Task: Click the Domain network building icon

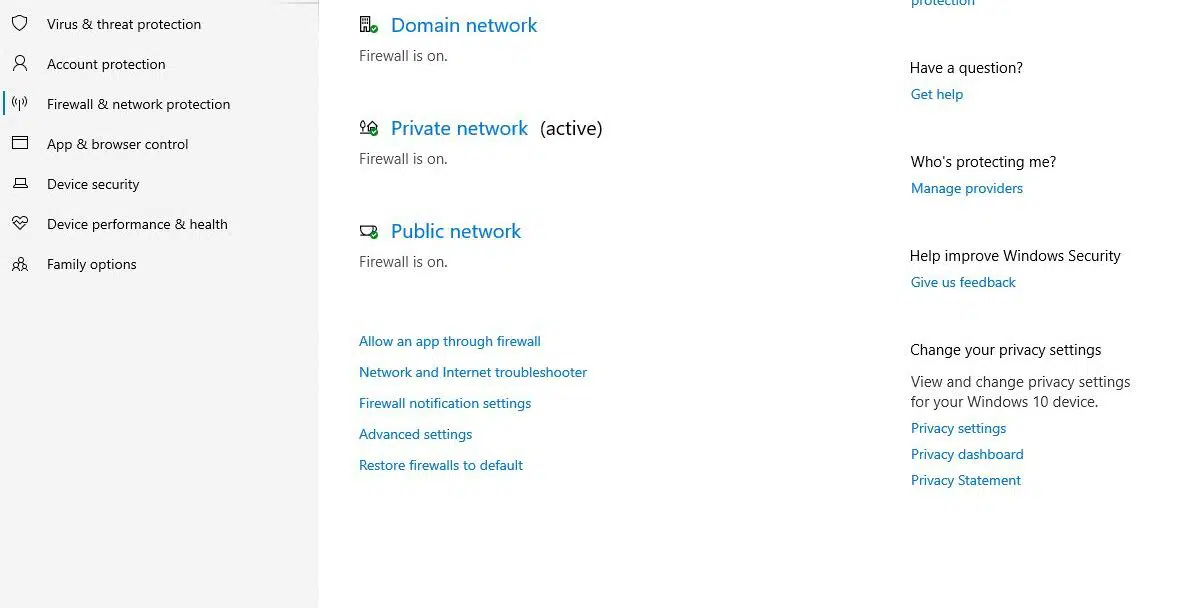Action: (368, 24)
